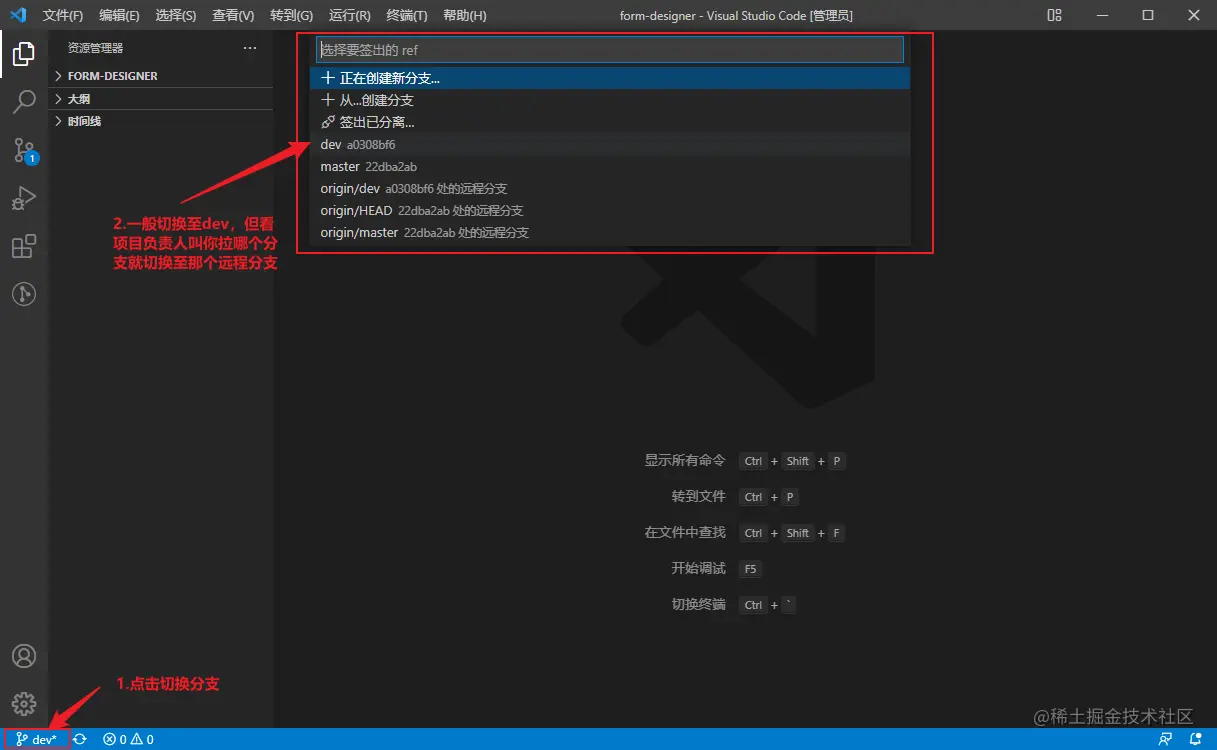Choose the origin/master remote branch

610,232
